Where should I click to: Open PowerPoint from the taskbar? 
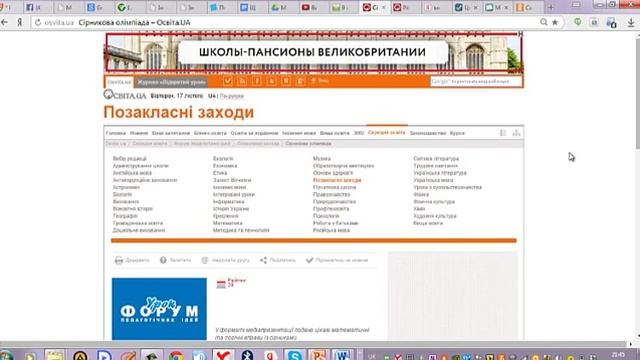(x=318, y=356)
